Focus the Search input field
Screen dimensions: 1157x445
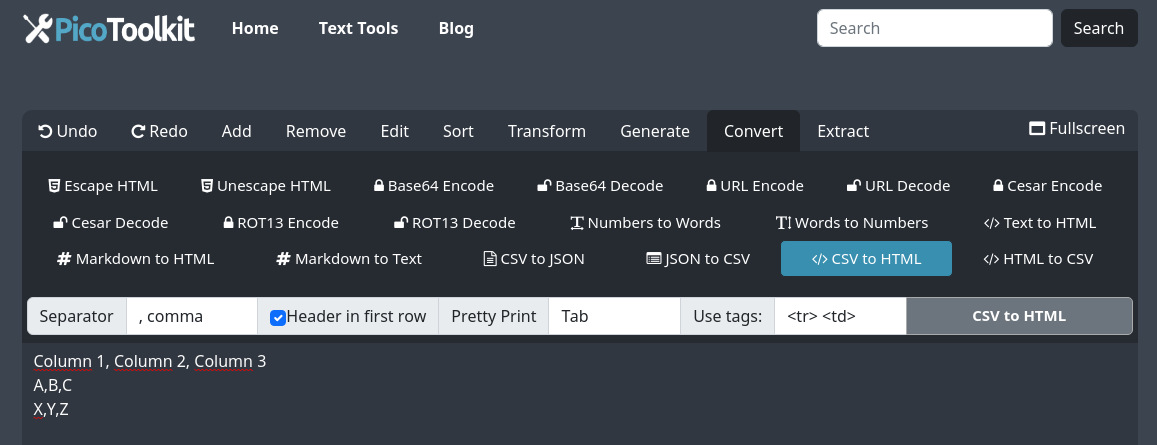pos(934,28)
